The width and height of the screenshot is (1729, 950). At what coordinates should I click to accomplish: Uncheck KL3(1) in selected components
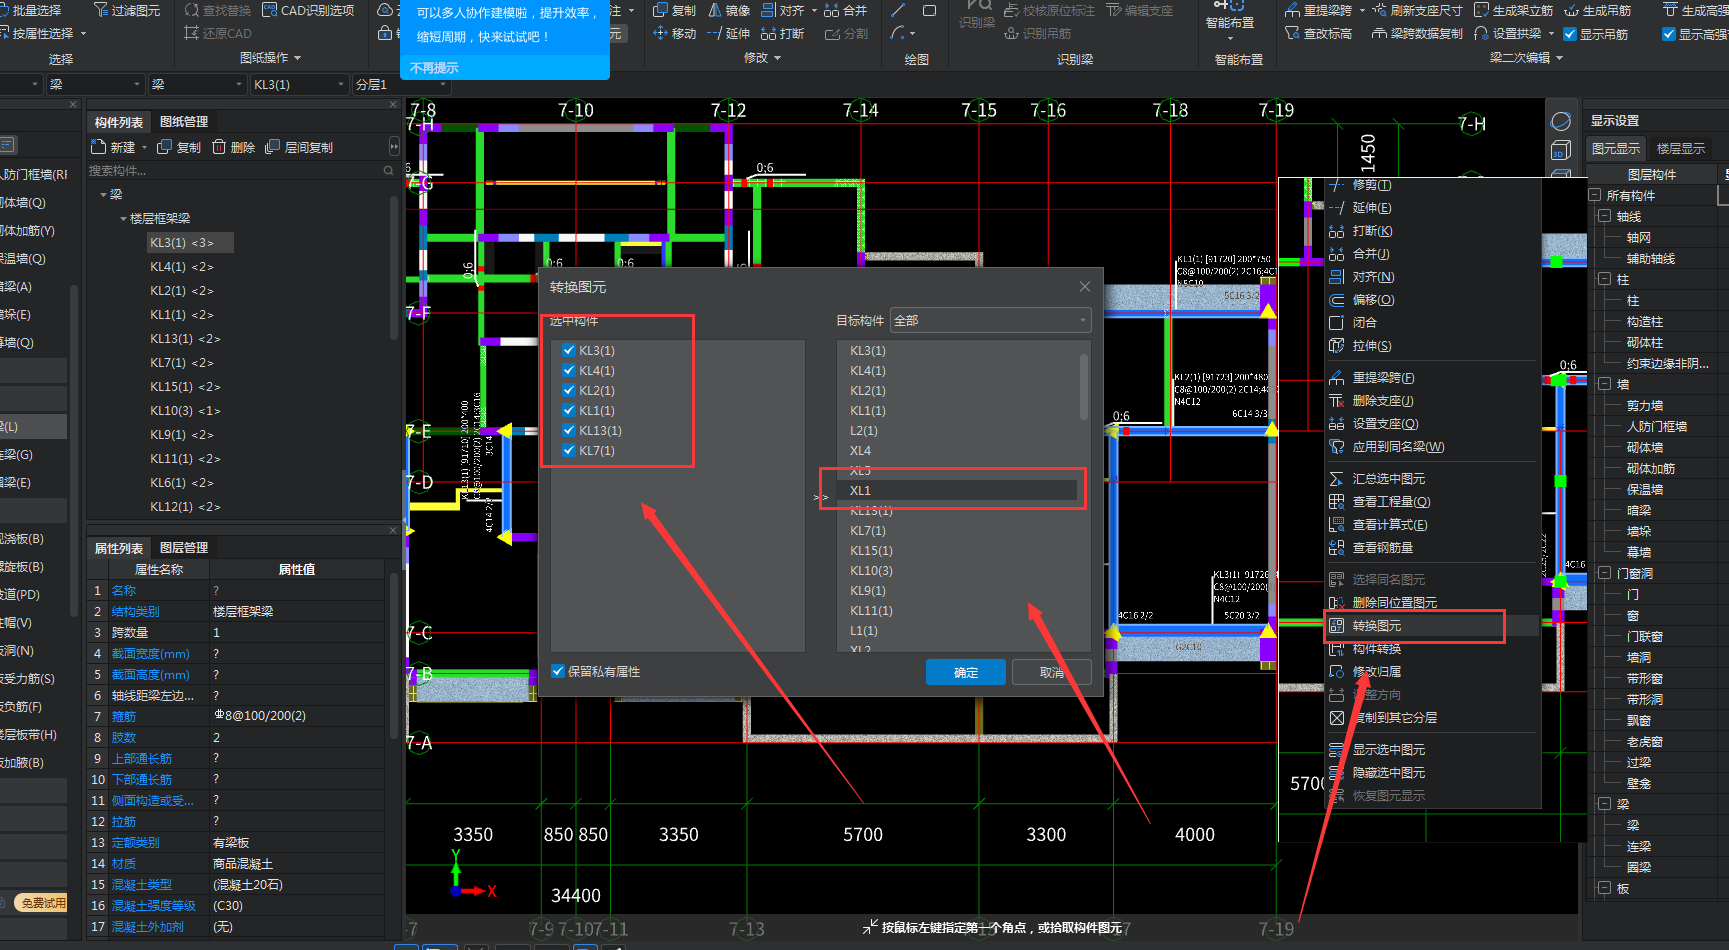pos(568,350)
